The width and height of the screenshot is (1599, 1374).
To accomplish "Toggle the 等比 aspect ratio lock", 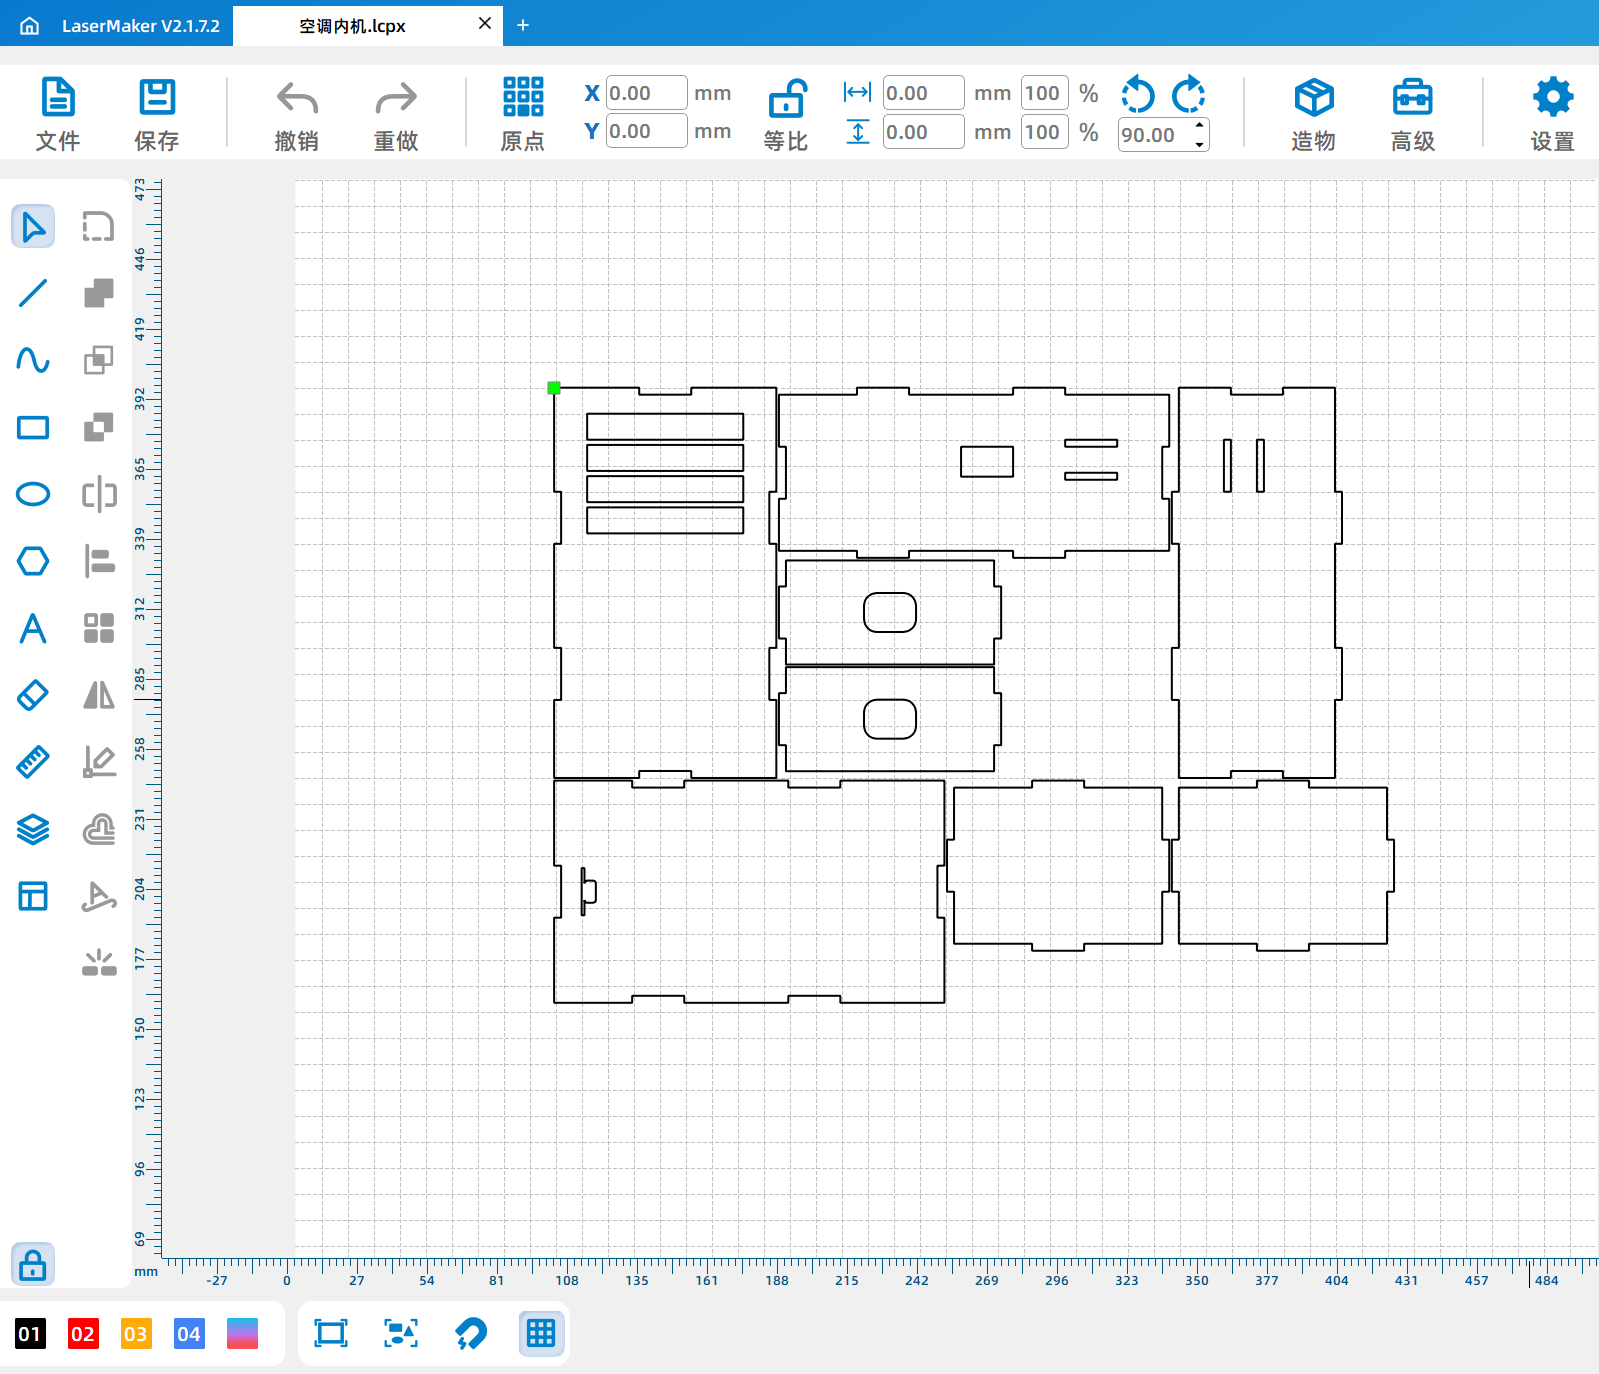I will tap(787, 99).
